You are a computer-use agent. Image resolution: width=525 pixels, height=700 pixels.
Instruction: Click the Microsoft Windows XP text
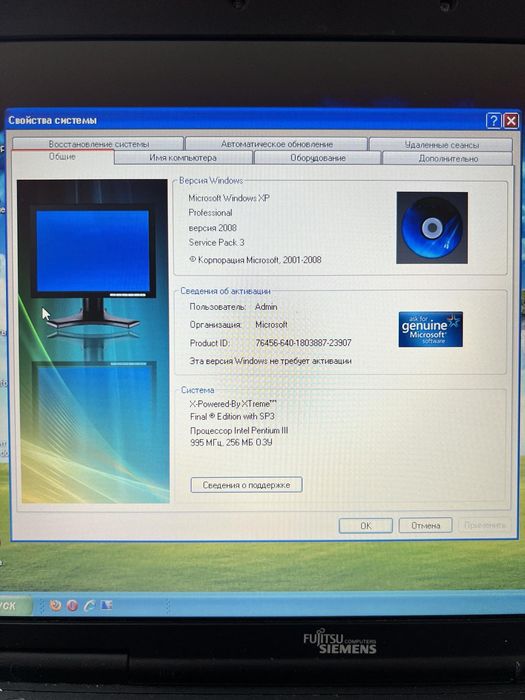pos(229,198)
